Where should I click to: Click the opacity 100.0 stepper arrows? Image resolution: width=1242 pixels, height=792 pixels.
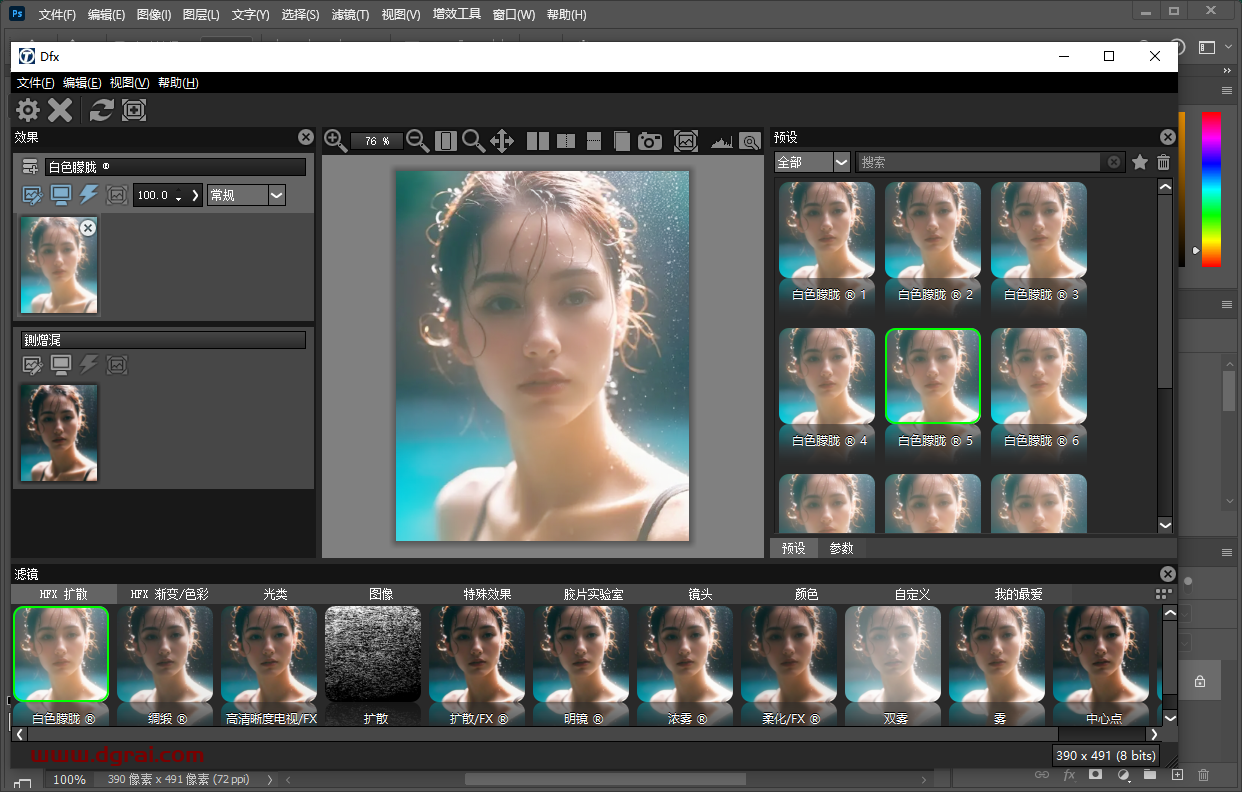(x=178, y=195)
